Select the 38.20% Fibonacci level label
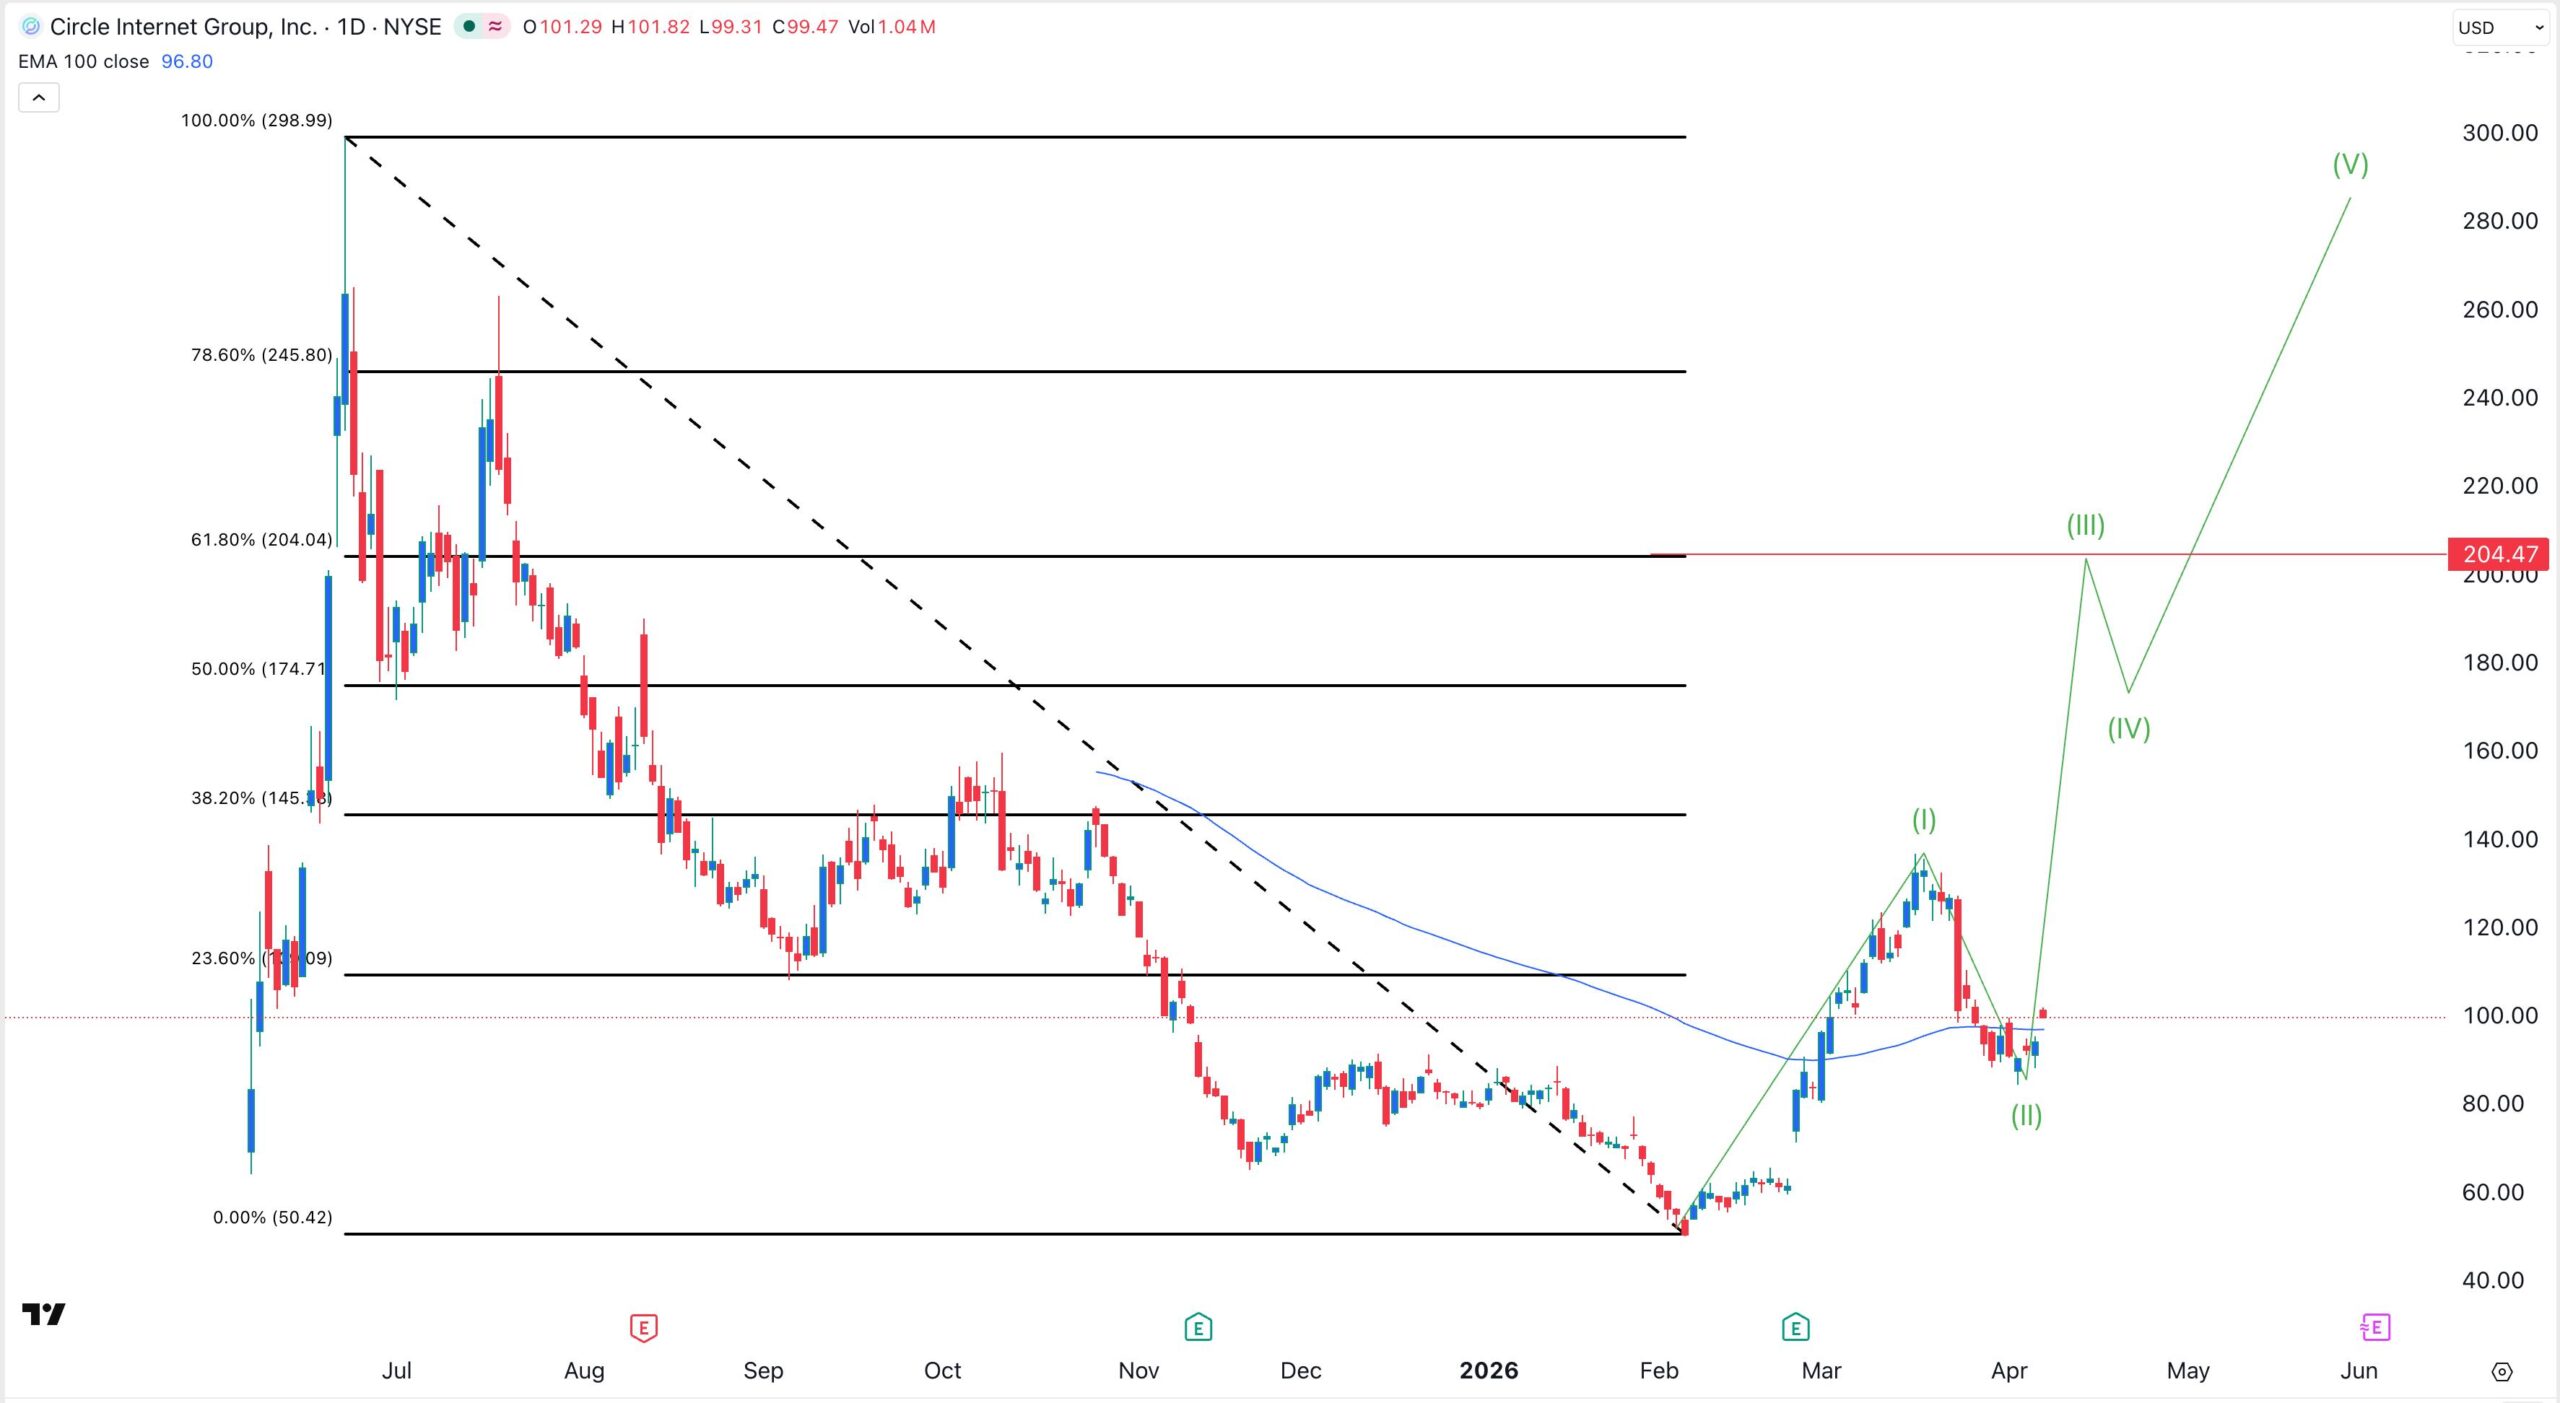 [261, 798]
